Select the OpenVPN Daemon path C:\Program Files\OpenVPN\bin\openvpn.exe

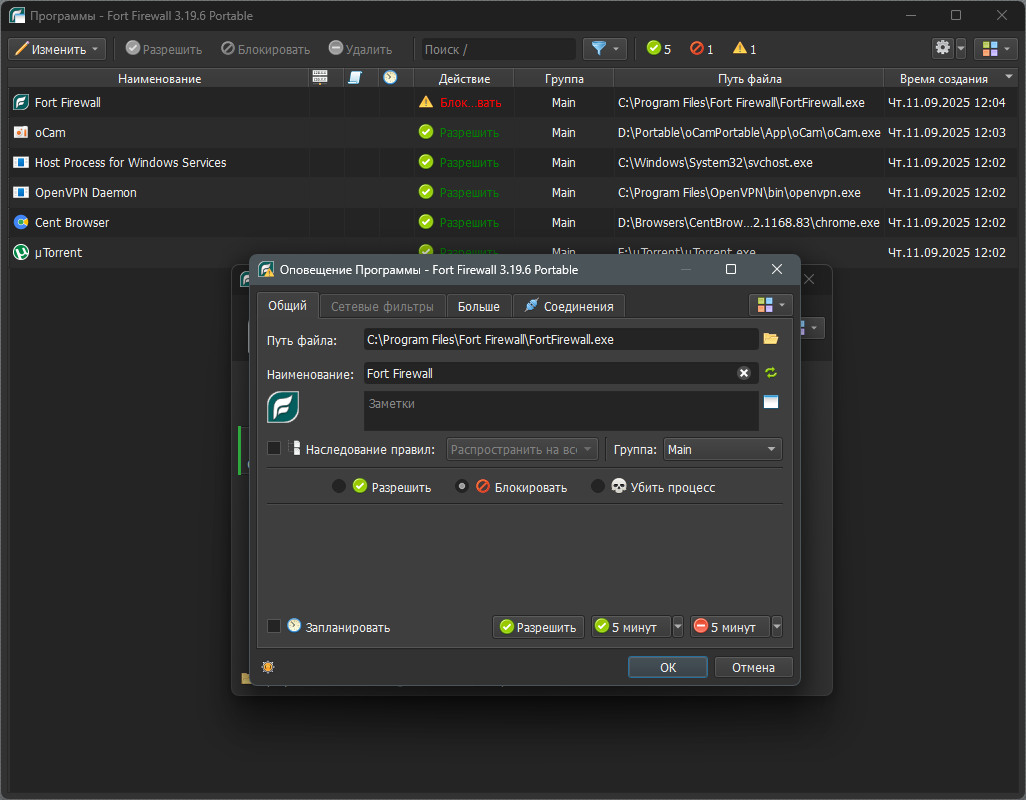(x=739, y=192)
